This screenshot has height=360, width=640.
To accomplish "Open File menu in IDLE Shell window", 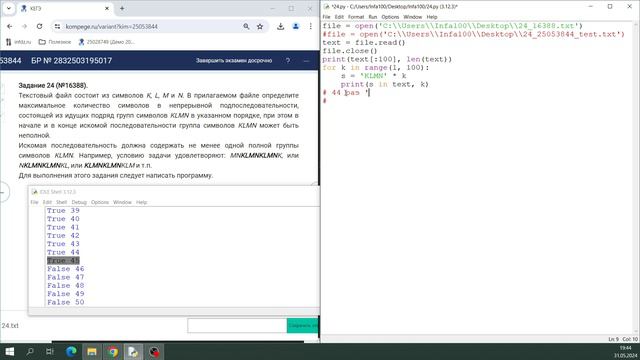I will (35, 202).
